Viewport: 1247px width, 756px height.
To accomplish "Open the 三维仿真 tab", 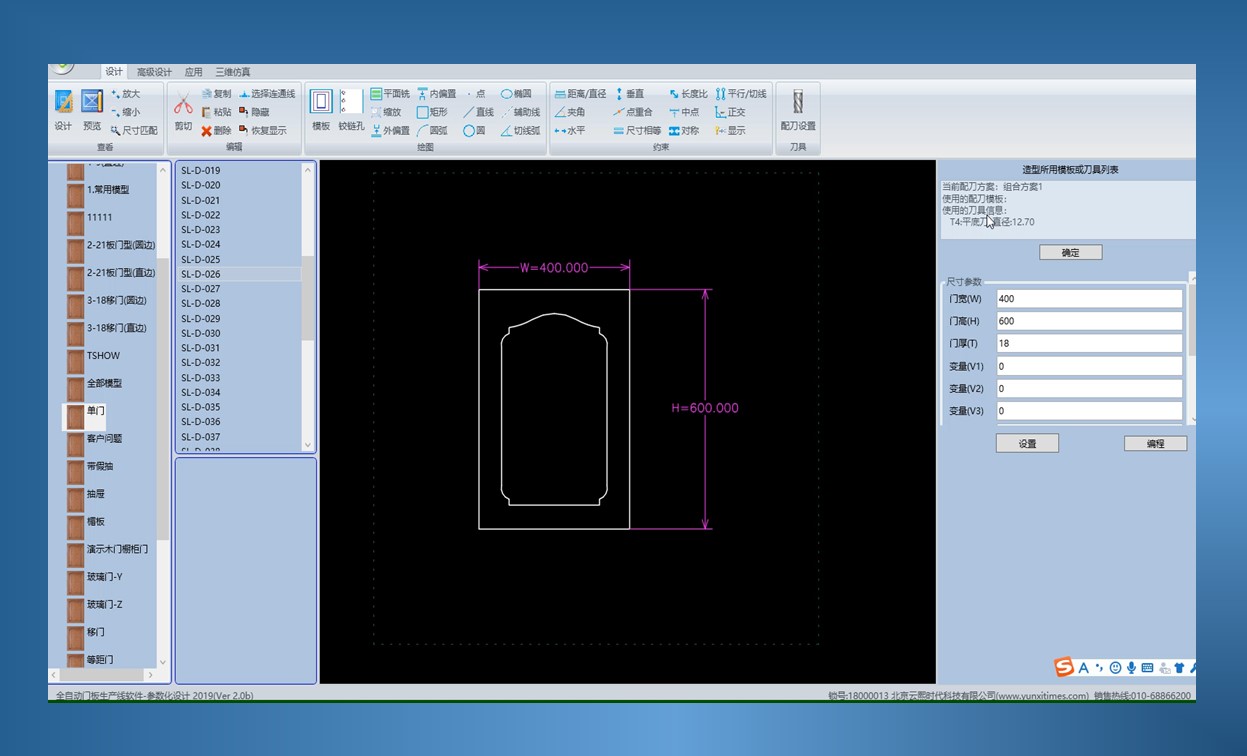I will (232, 72).
